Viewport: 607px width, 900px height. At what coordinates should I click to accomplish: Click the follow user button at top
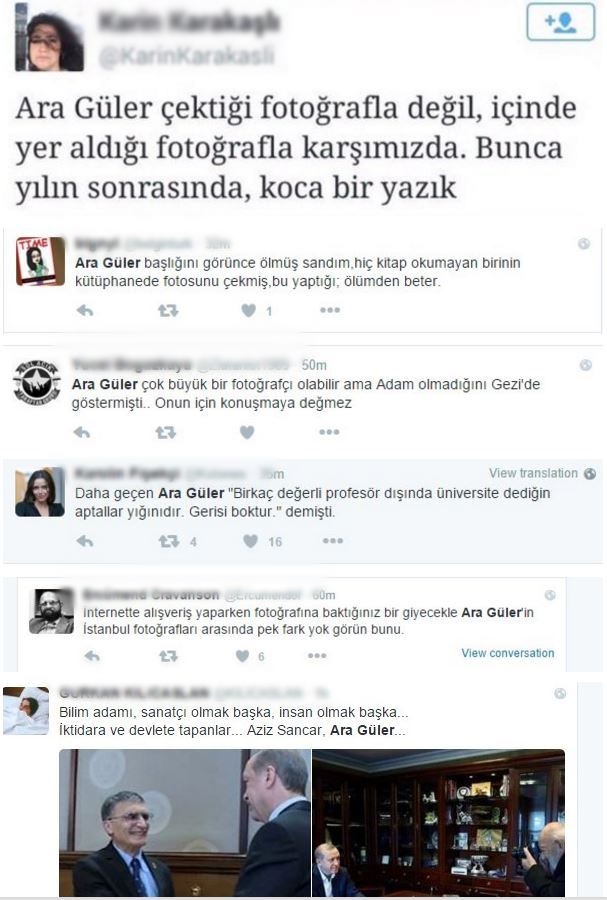tap(561, 22)
